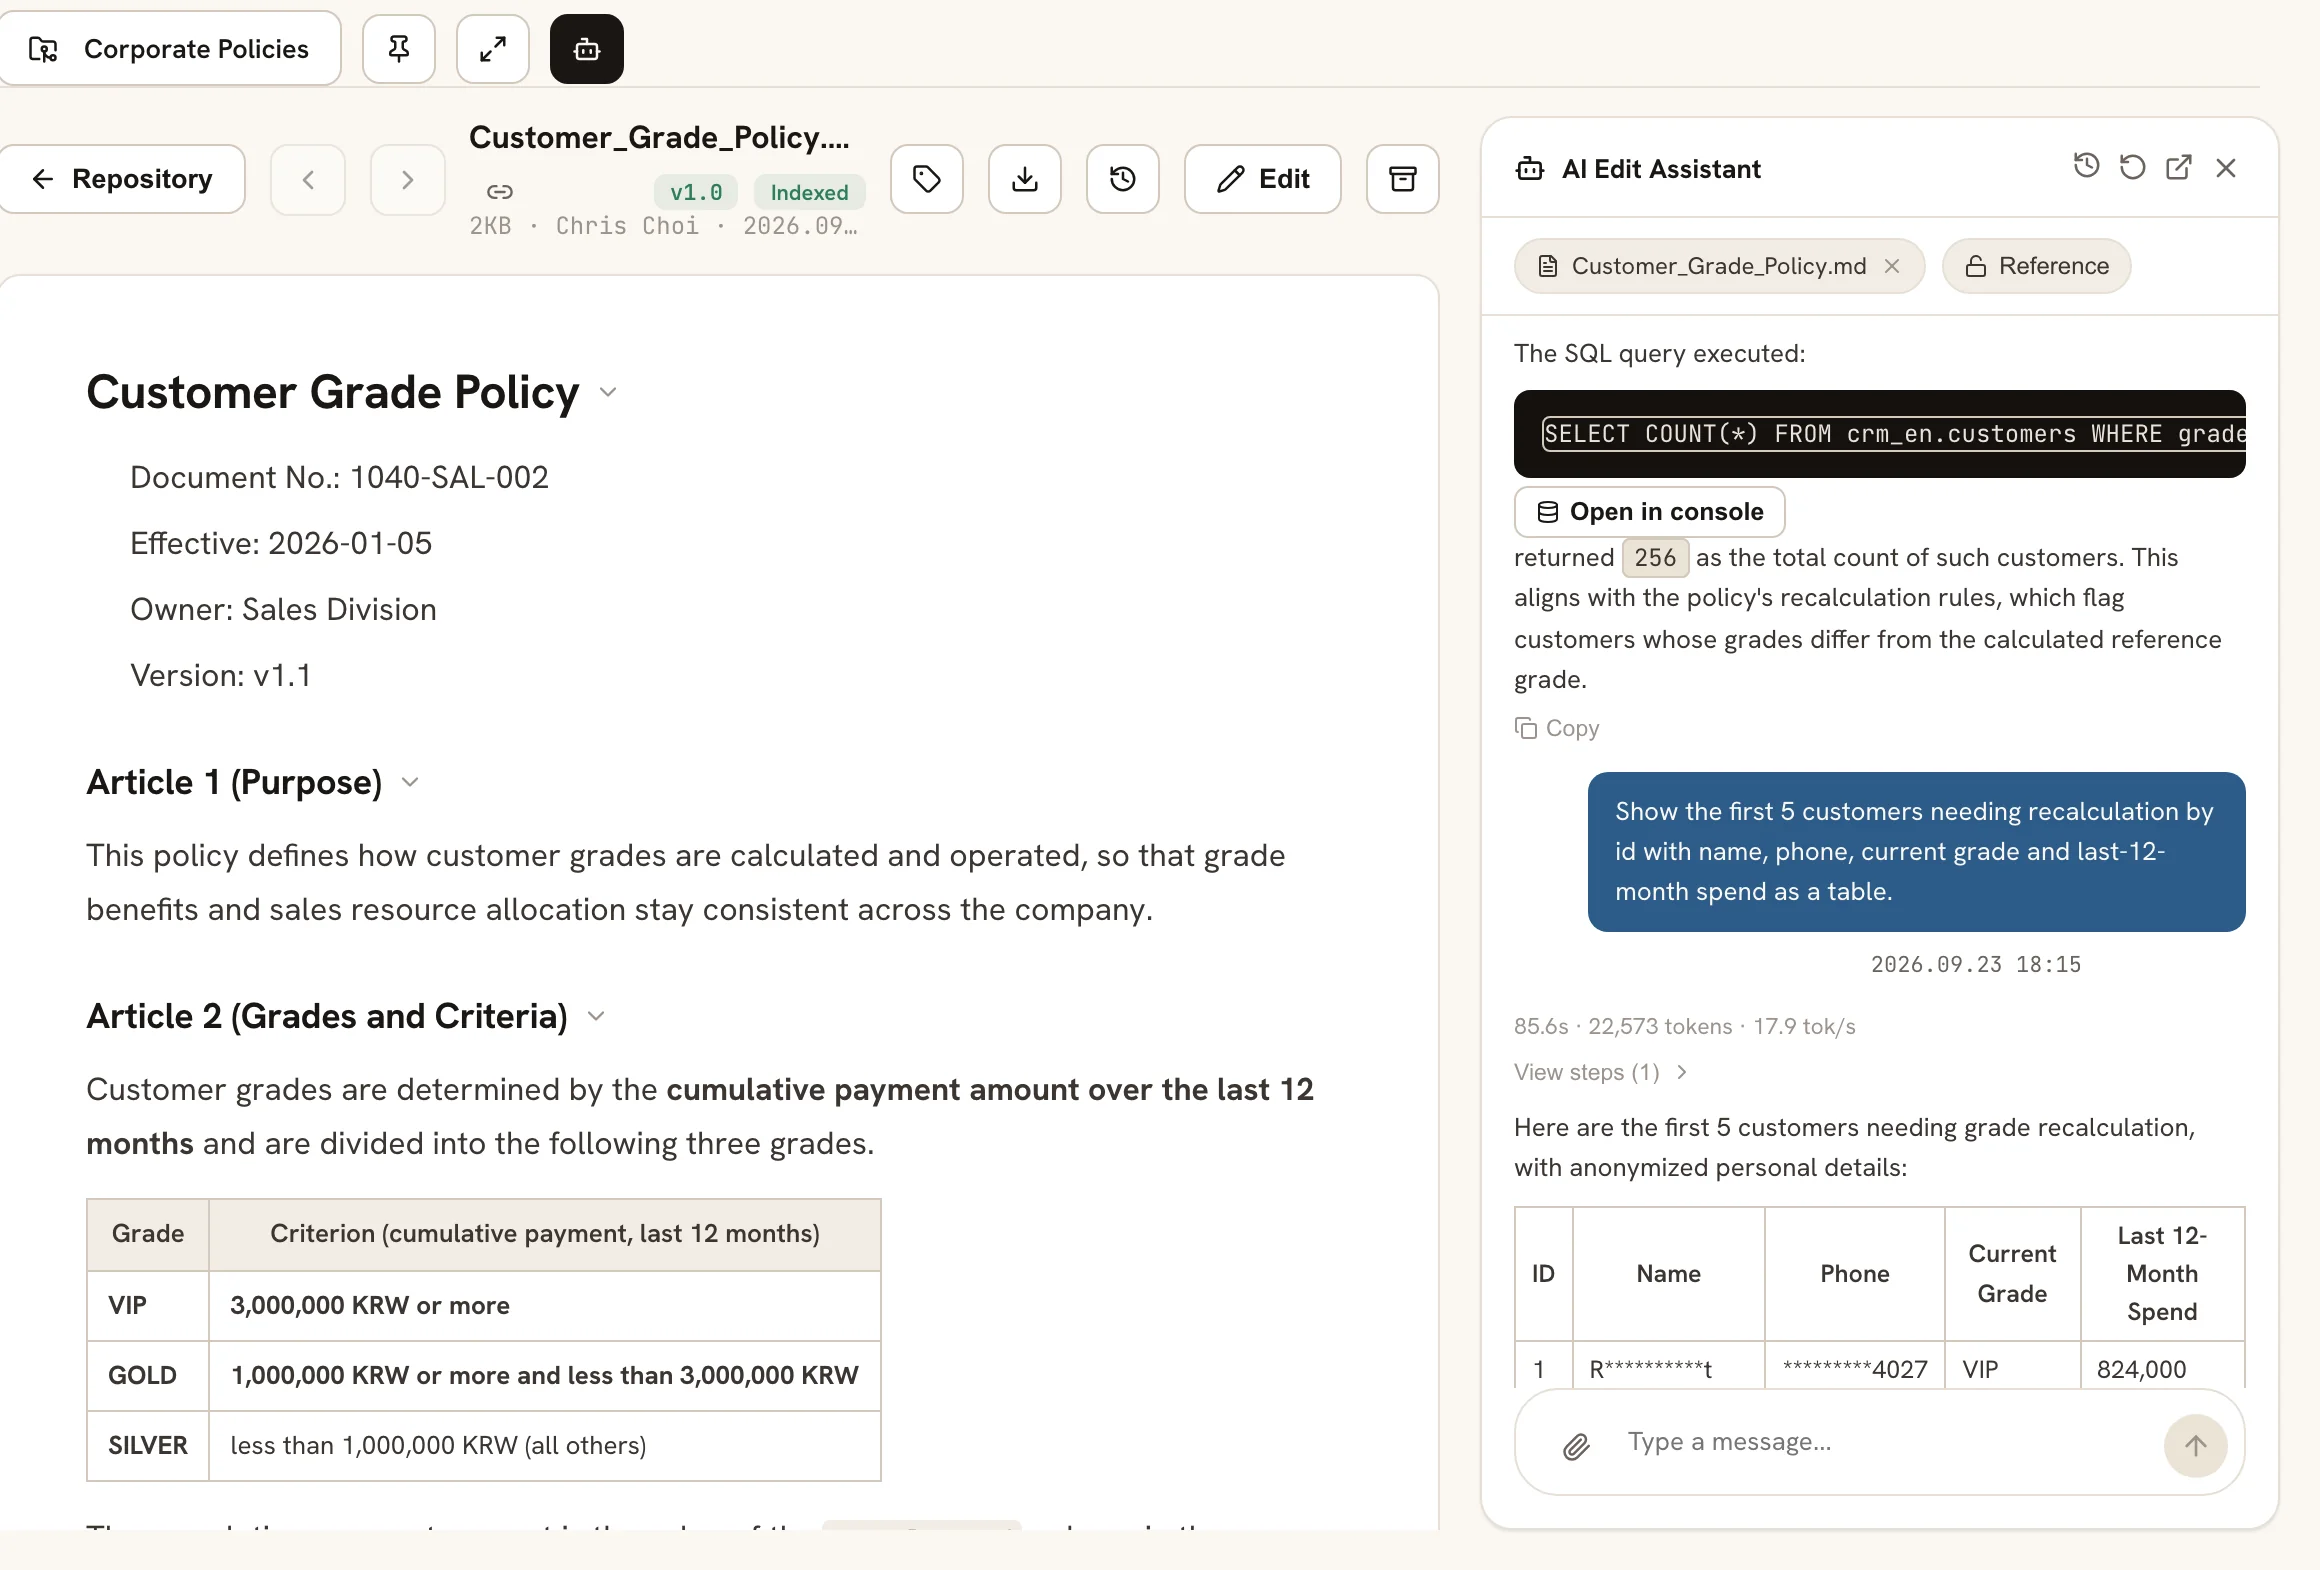Viewport: 2320px width, 1570px height.
Task: Click the Type a message field
Action: pyautogui.click(x=1880, y=1442)
